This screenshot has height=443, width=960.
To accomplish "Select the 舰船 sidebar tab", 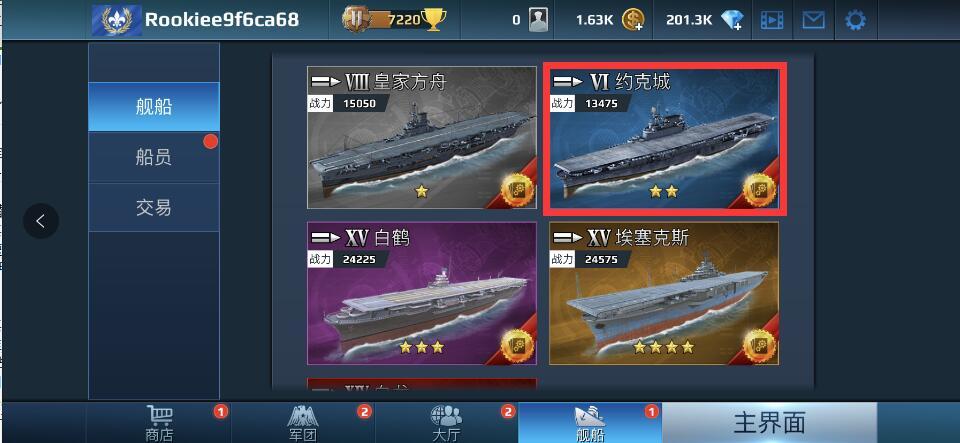I will [154, 107].
